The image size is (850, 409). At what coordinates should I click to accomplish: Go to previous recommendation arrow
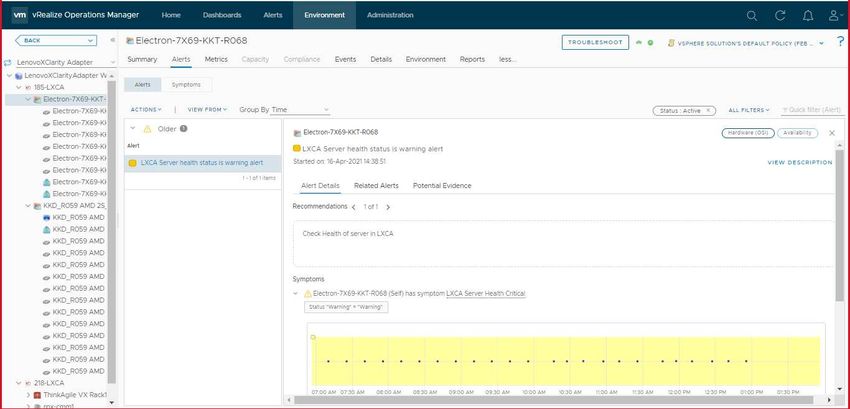tap(353, 207)
